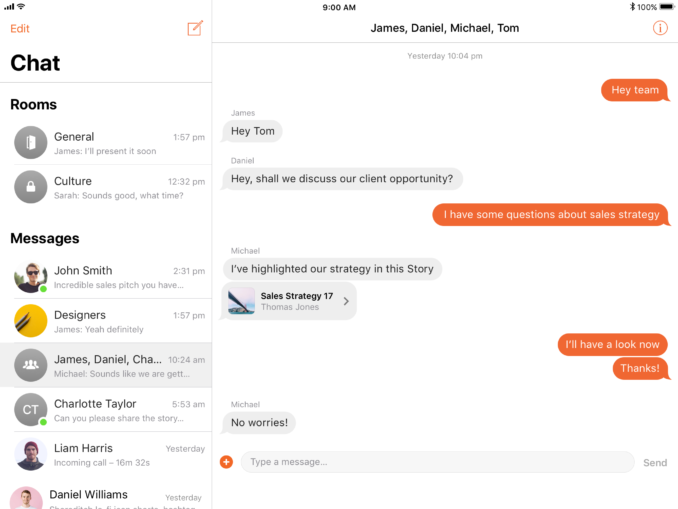The width and height of the screenshot is (678, 509).
Task: Open the Sales Strategy 17 thumbnail
Action: 241,301
